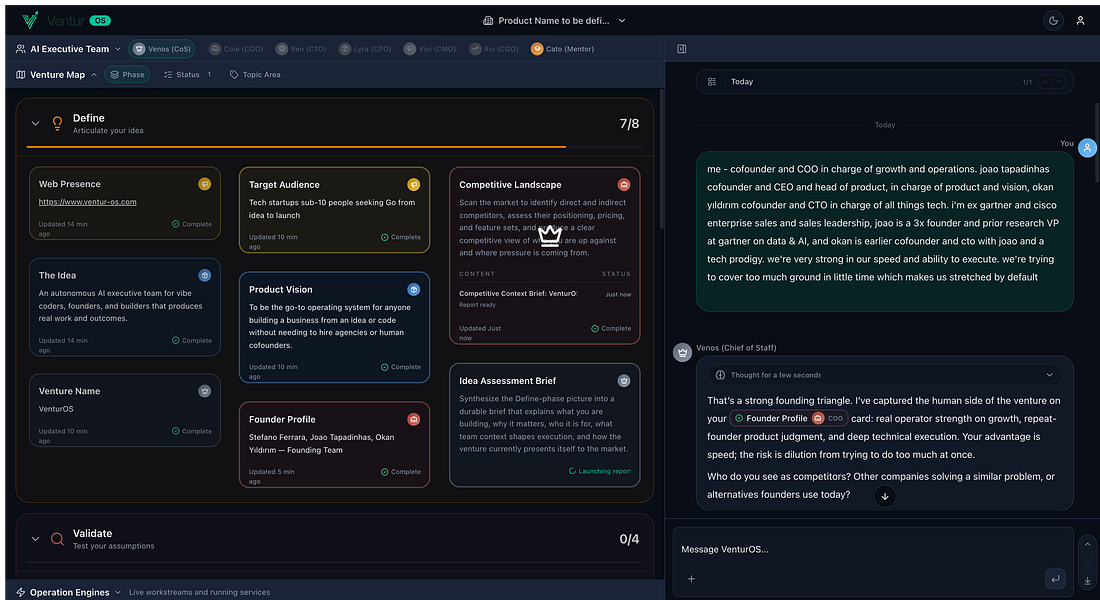
Task: Click the Idea Assessment Brief agent icon
Action: point(624,380)
